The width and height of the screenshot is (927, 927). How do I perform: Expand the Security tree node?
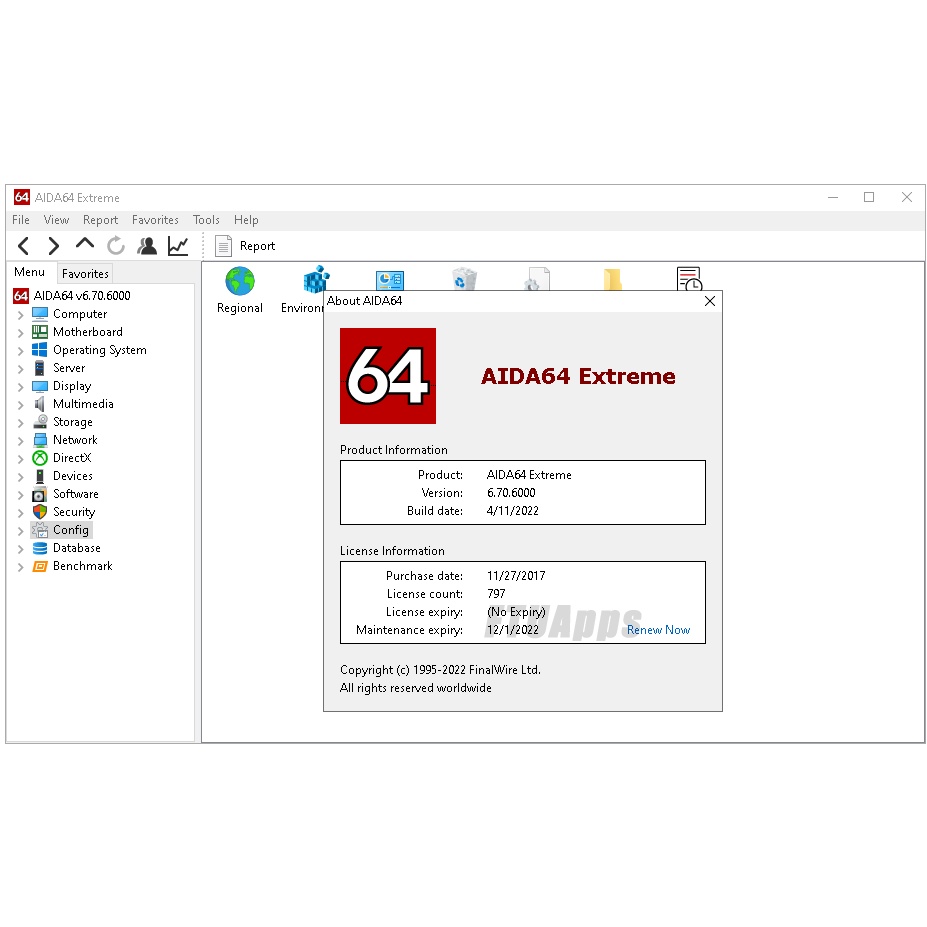pos(21,513)
